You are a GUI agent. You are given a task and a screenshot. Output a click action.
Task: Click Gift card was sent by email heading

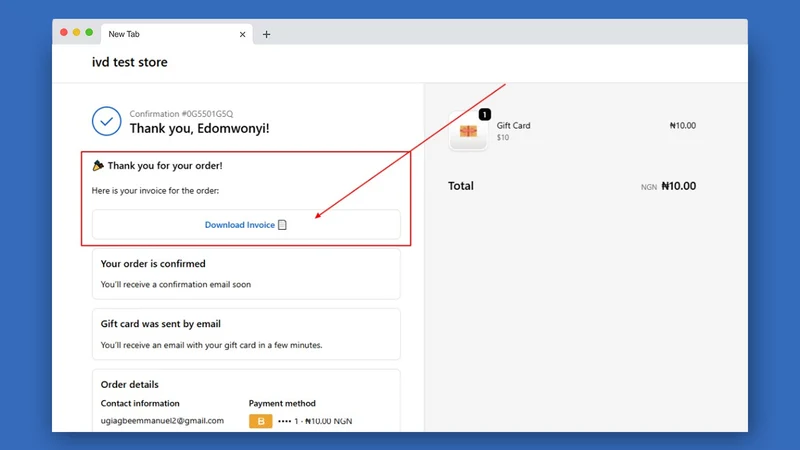pos(161,324)
